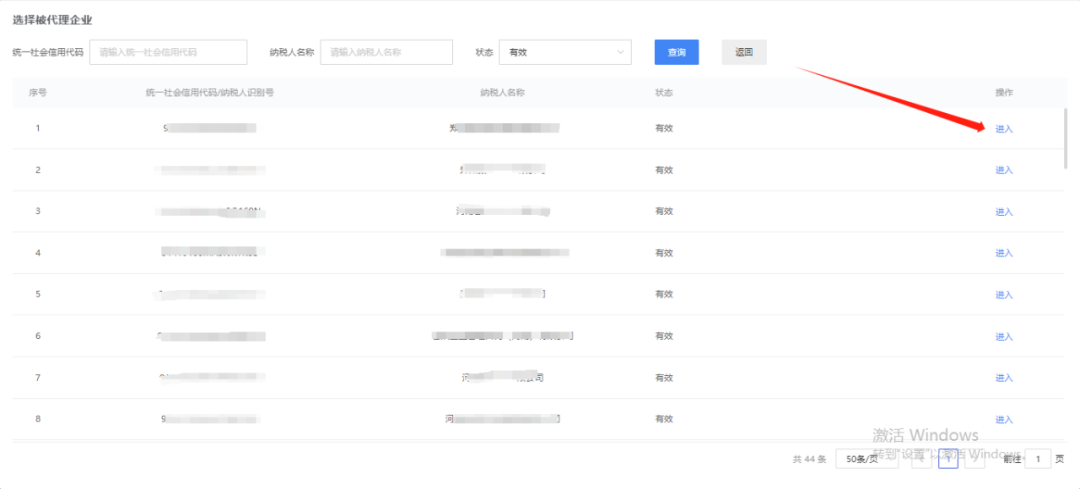Click 进入 for row 5
This screenshot has height=489, width=1080.
click(1004, 295)
